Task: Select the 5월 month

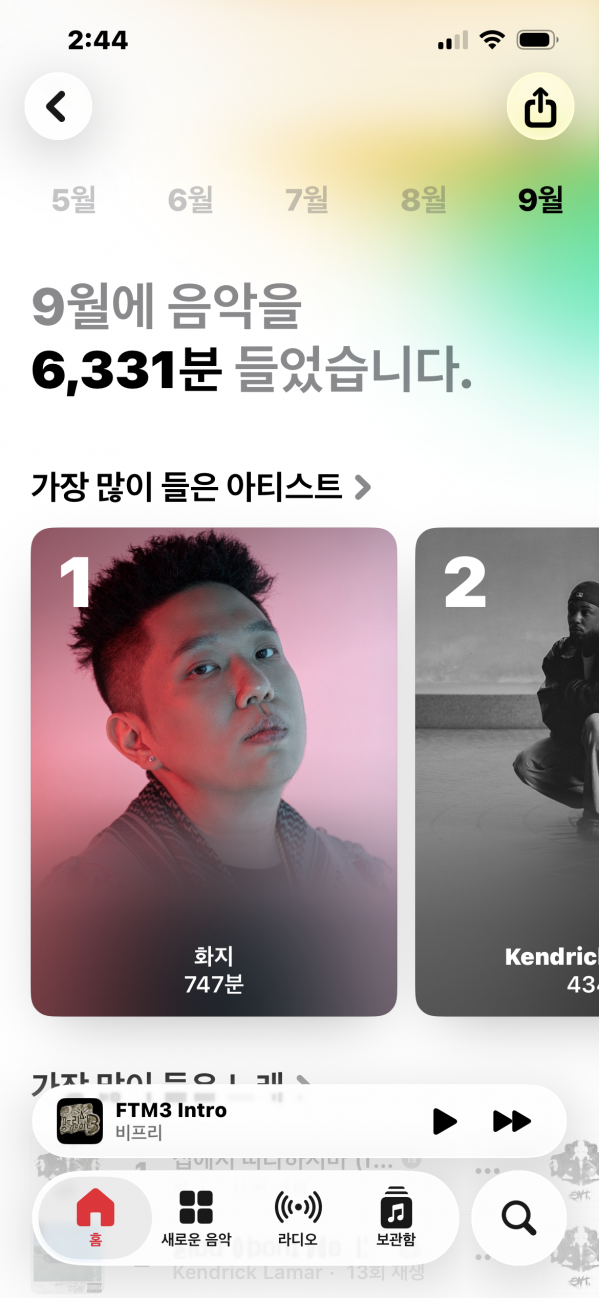Action: click(x=74, y=200)
